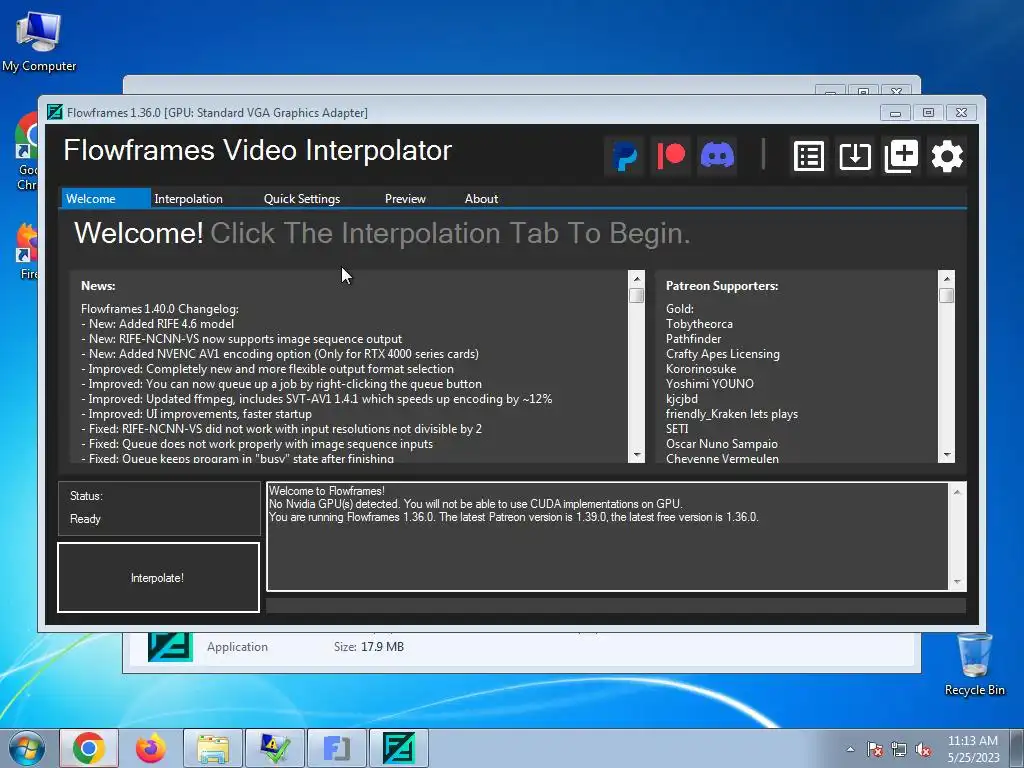Image resolution: width=1024 pixels, height=768 pixels.
Task: Click the taskbar warning checkmark app icon
Action: (x=275, y=748)
